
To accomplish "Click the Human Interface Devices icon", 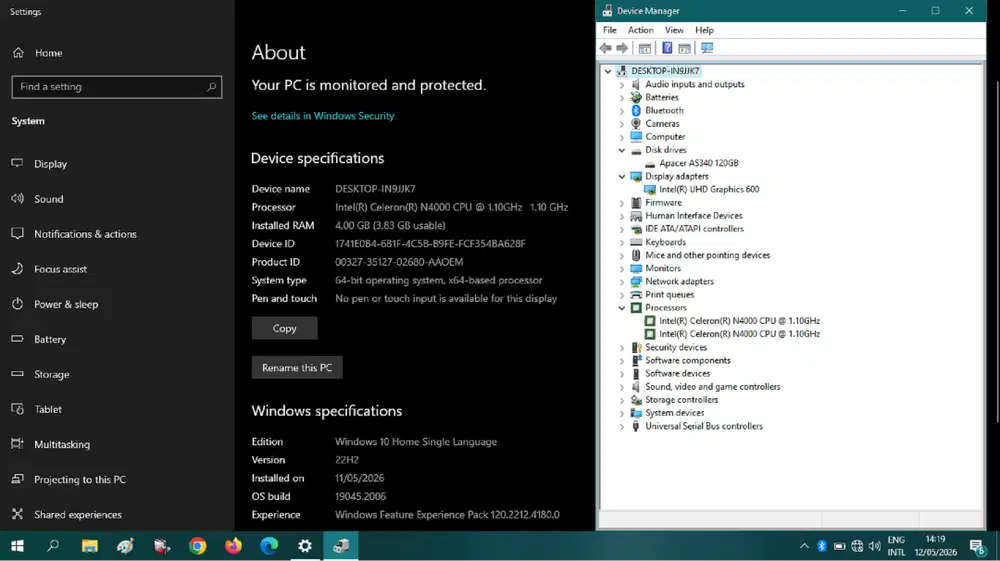I will [x=636, y=215].
